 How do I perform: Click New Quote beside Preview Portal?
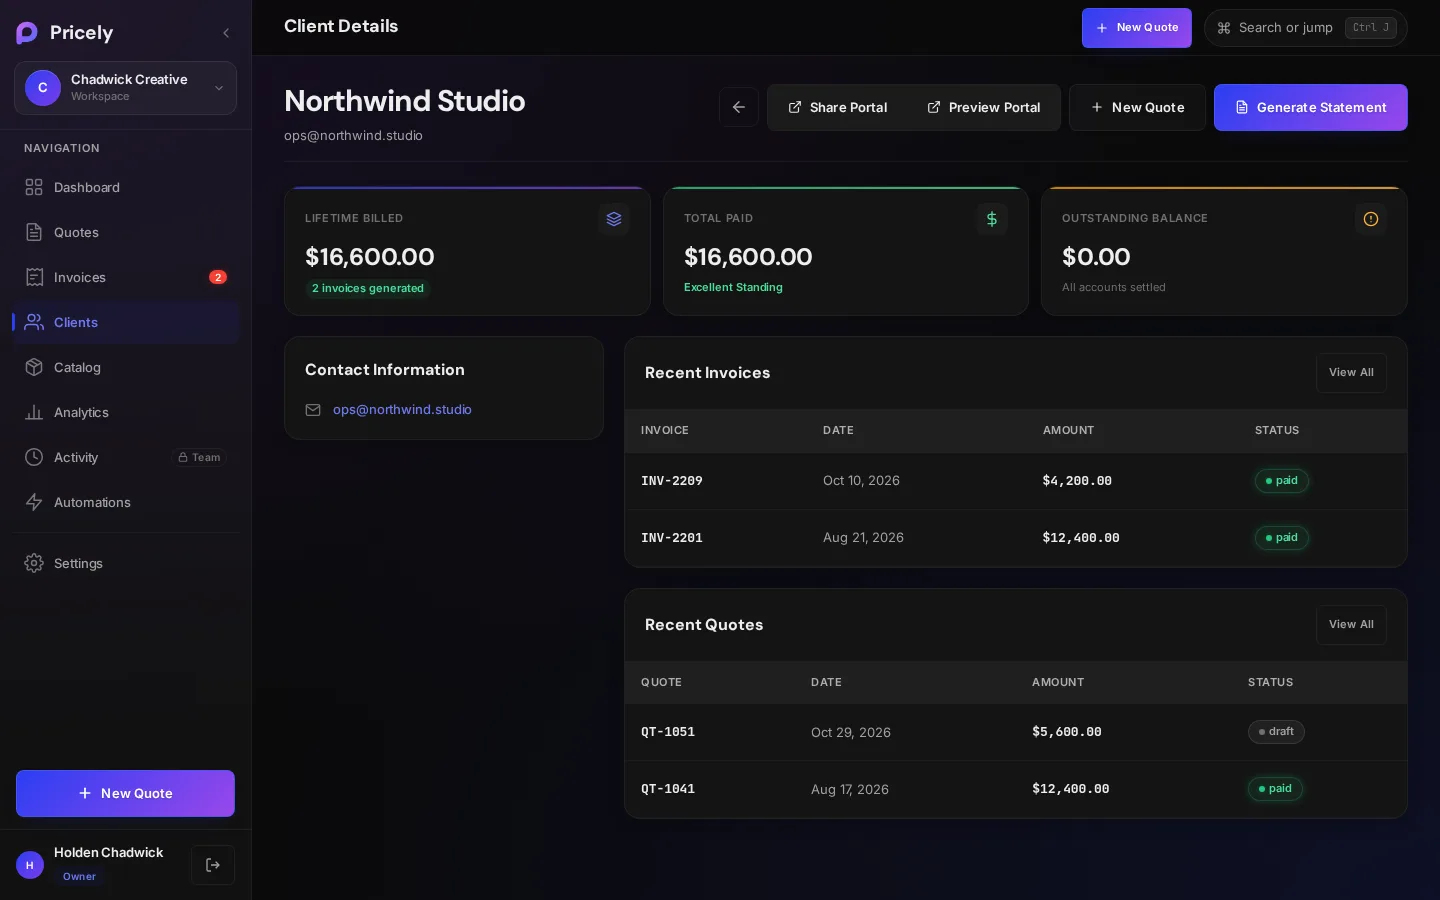(x=1137, y=107)
